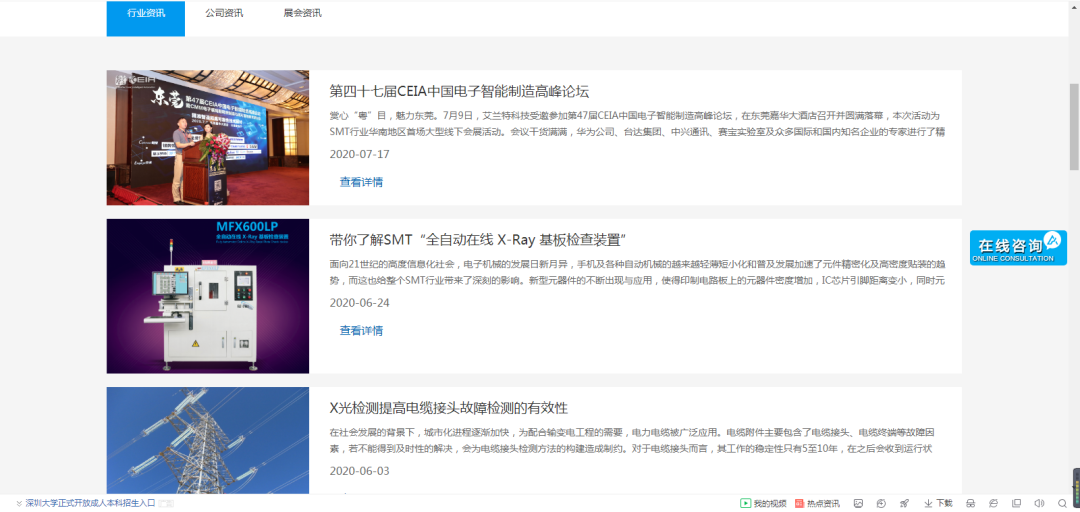This screenshot has width=1080, height=512.
Task: Click the overlapping windows icon in the status bar
Action: (1017, 504)
